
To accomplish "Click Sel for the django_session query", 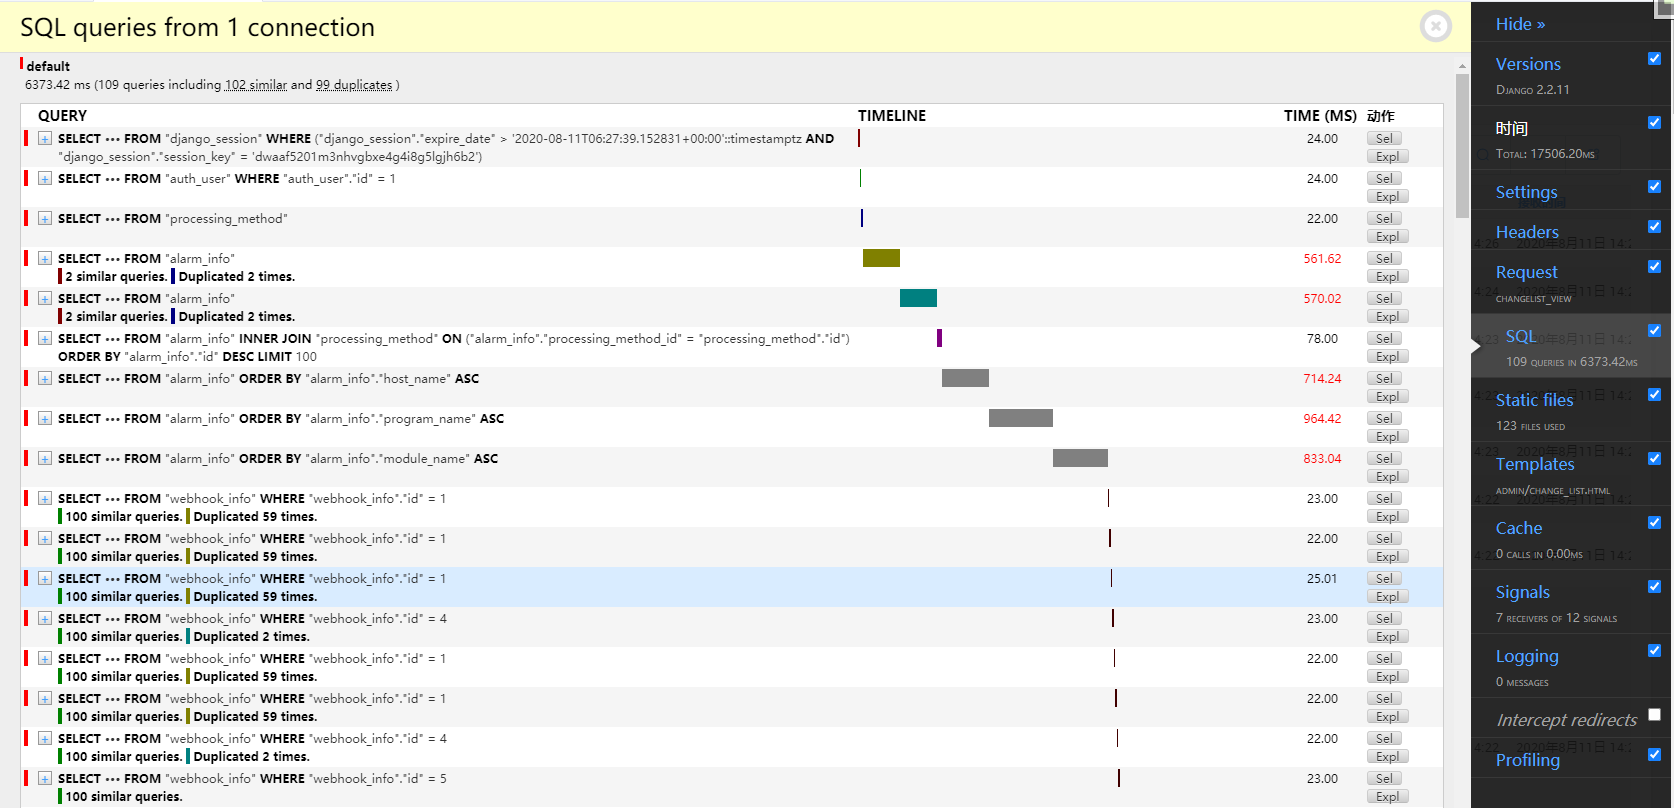I will coord(1384,138).
